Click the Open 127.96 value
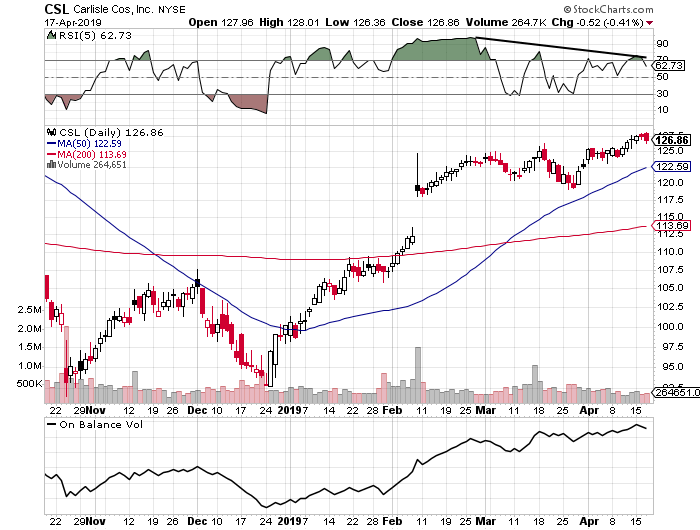This screenshot has height=530, width=700. pyautogui.click(x=221, y=22)
